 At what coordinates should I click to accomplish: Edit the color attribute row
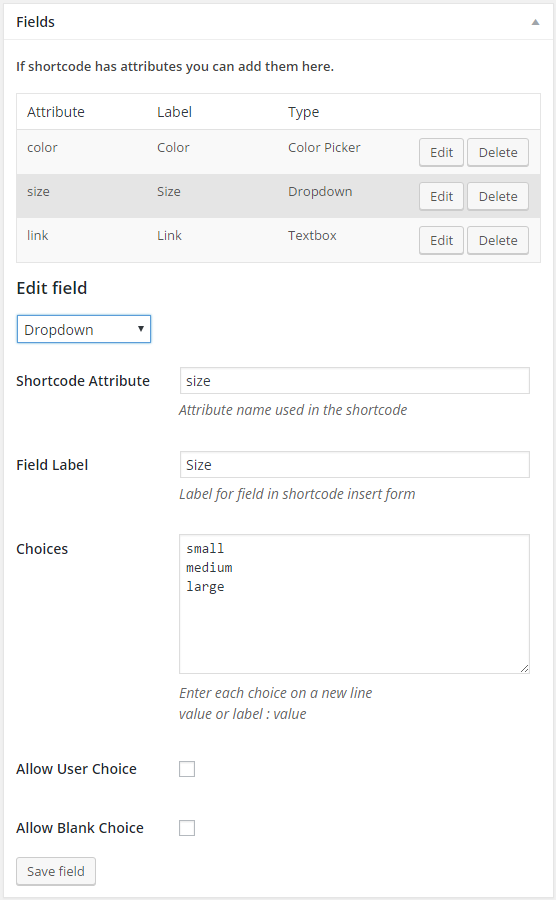pos(441,152)
